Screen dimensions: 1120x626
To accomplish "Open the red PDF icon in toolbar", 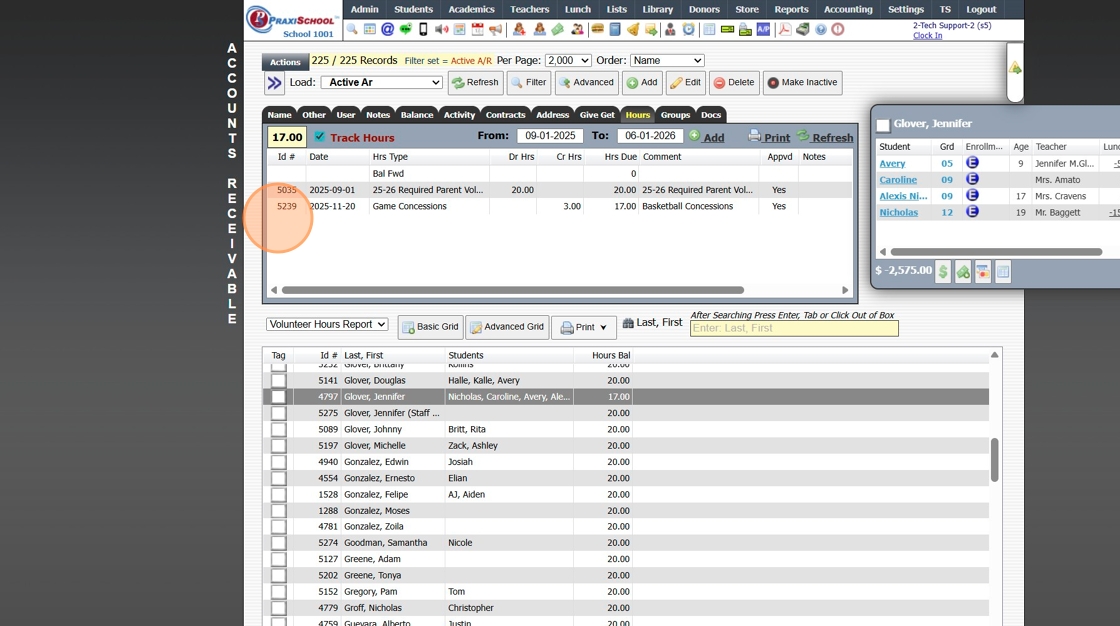I will point(785,29).
